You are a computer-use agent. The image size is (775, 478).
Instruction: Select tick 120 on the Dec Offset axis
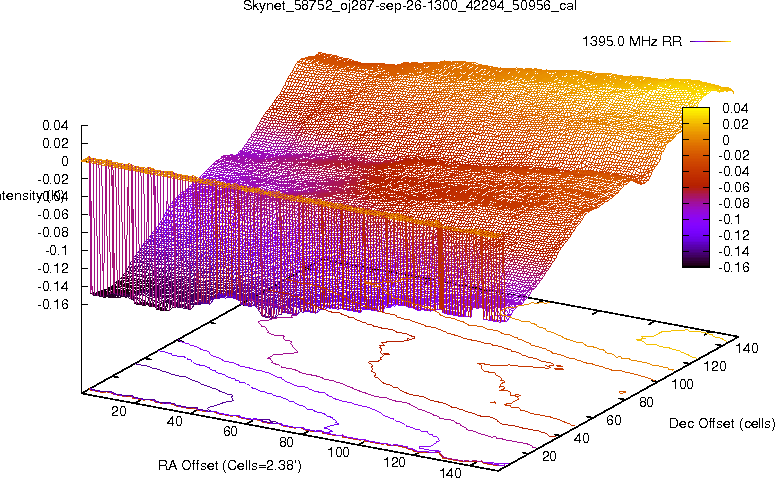click(x=715, y=366)
